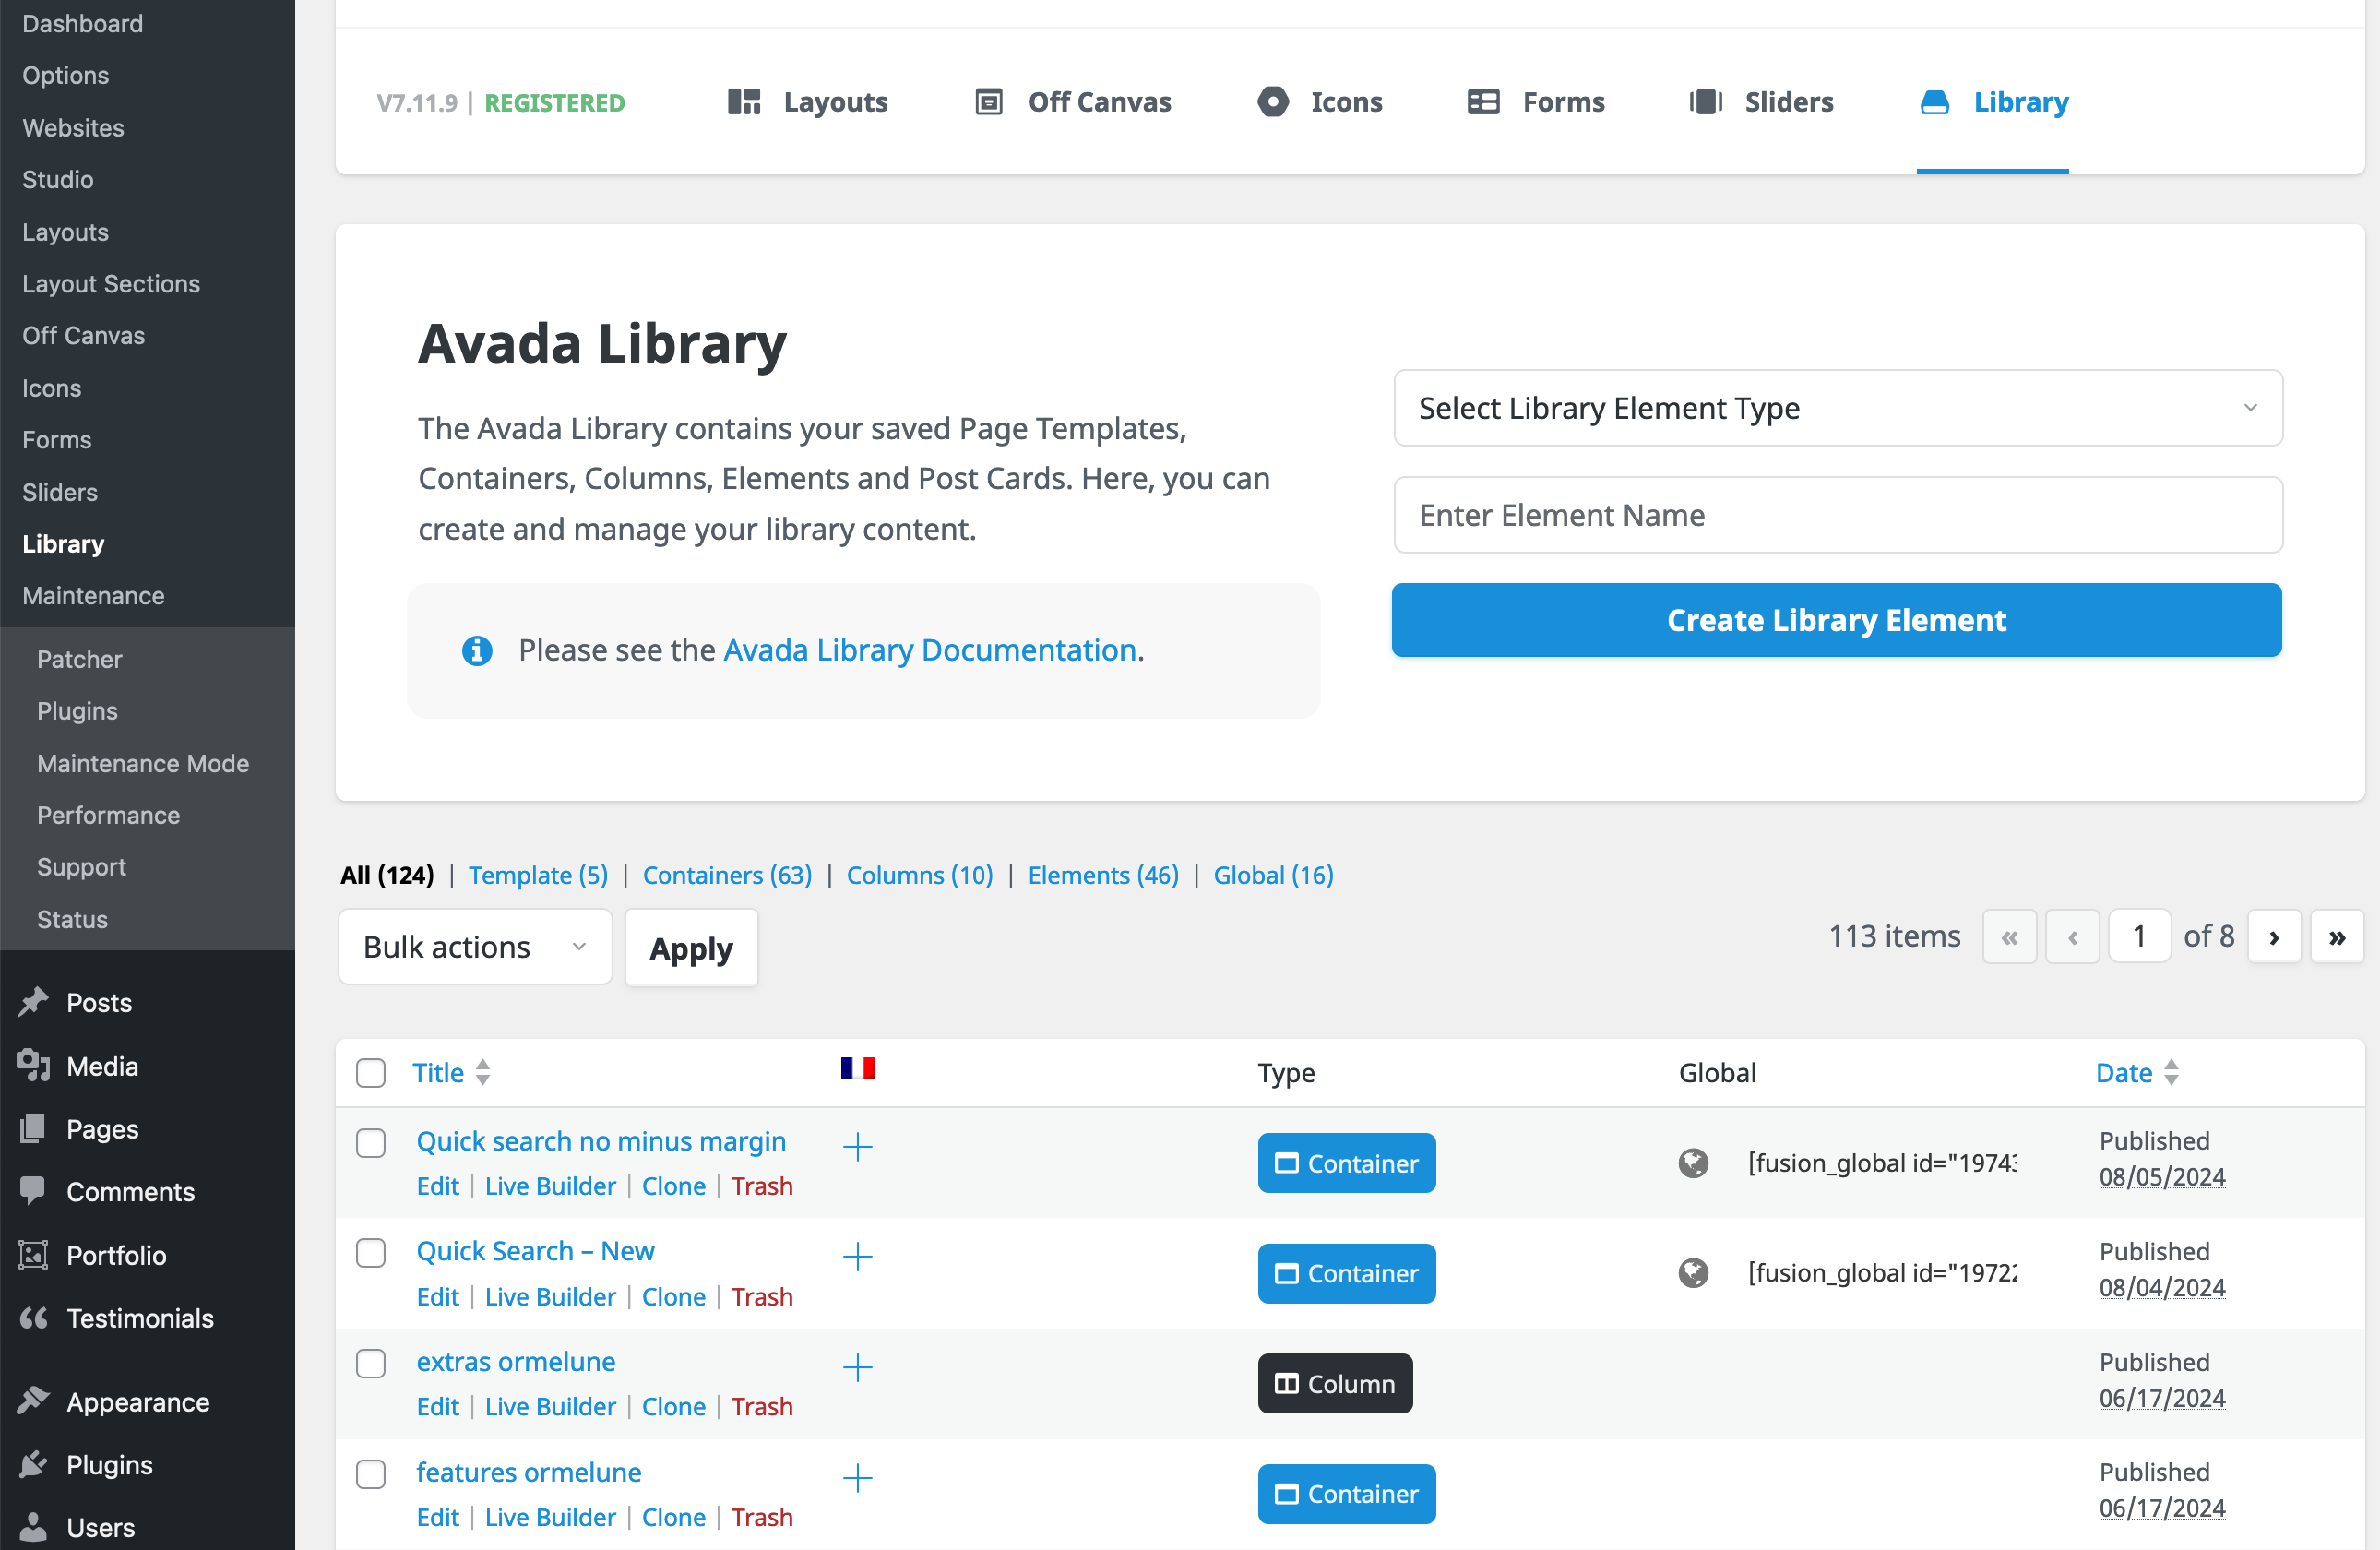Image resolution: width=2380 pixels, height=1550 pixels.
Task: Filter list by Template (5)
Action: tap(538, 875)
